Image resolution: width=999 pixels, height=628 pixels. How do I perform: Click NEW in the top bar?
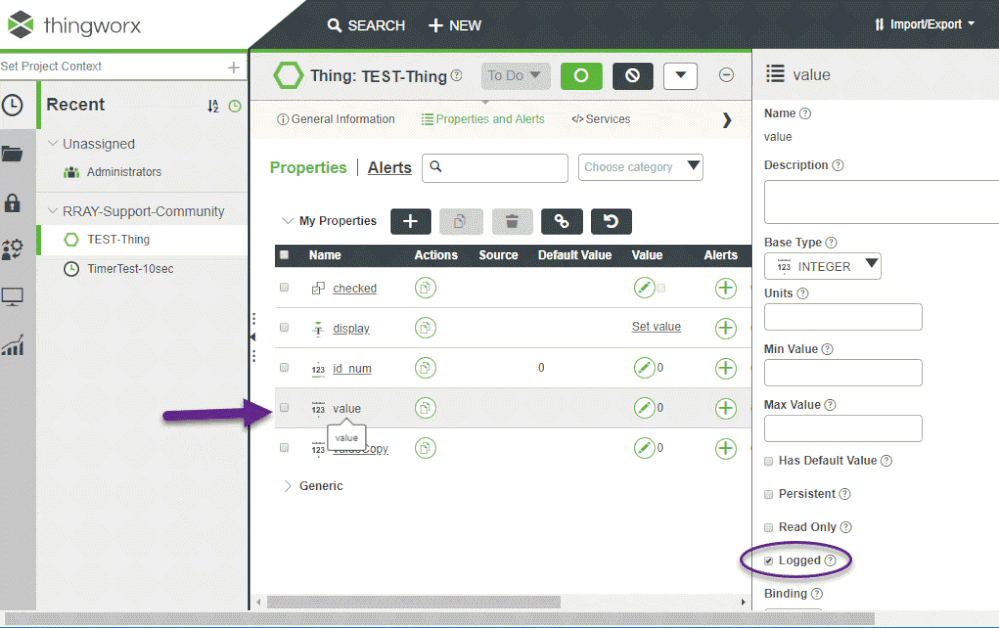coord(455,25)
